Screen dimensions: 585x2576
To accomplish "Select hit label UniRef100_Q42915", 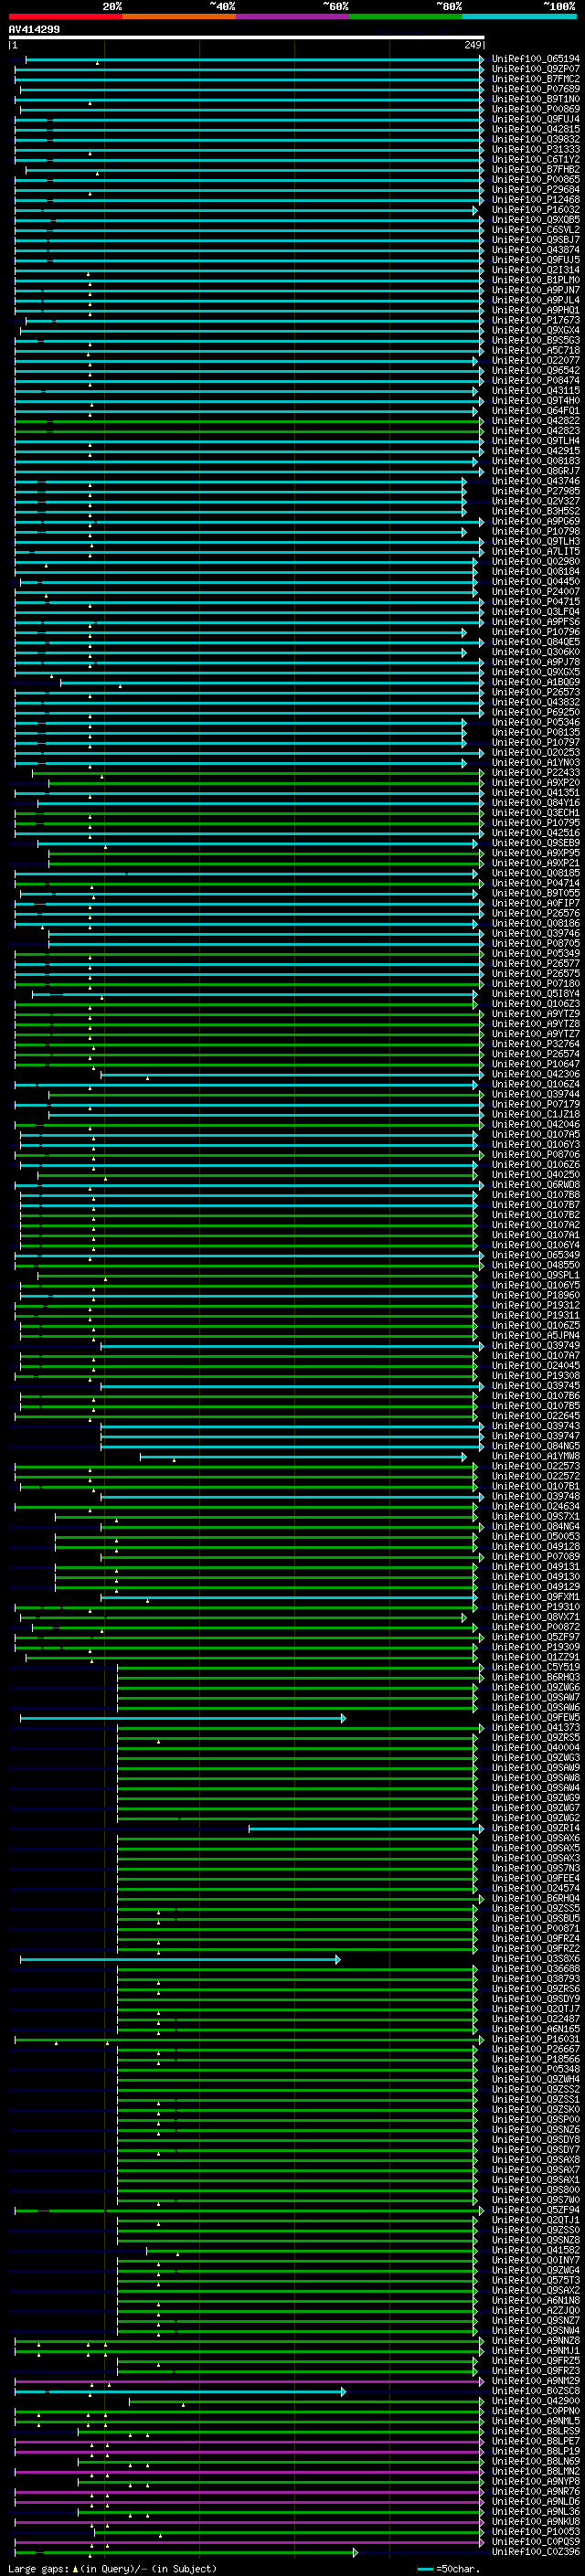I will [536, 451].
